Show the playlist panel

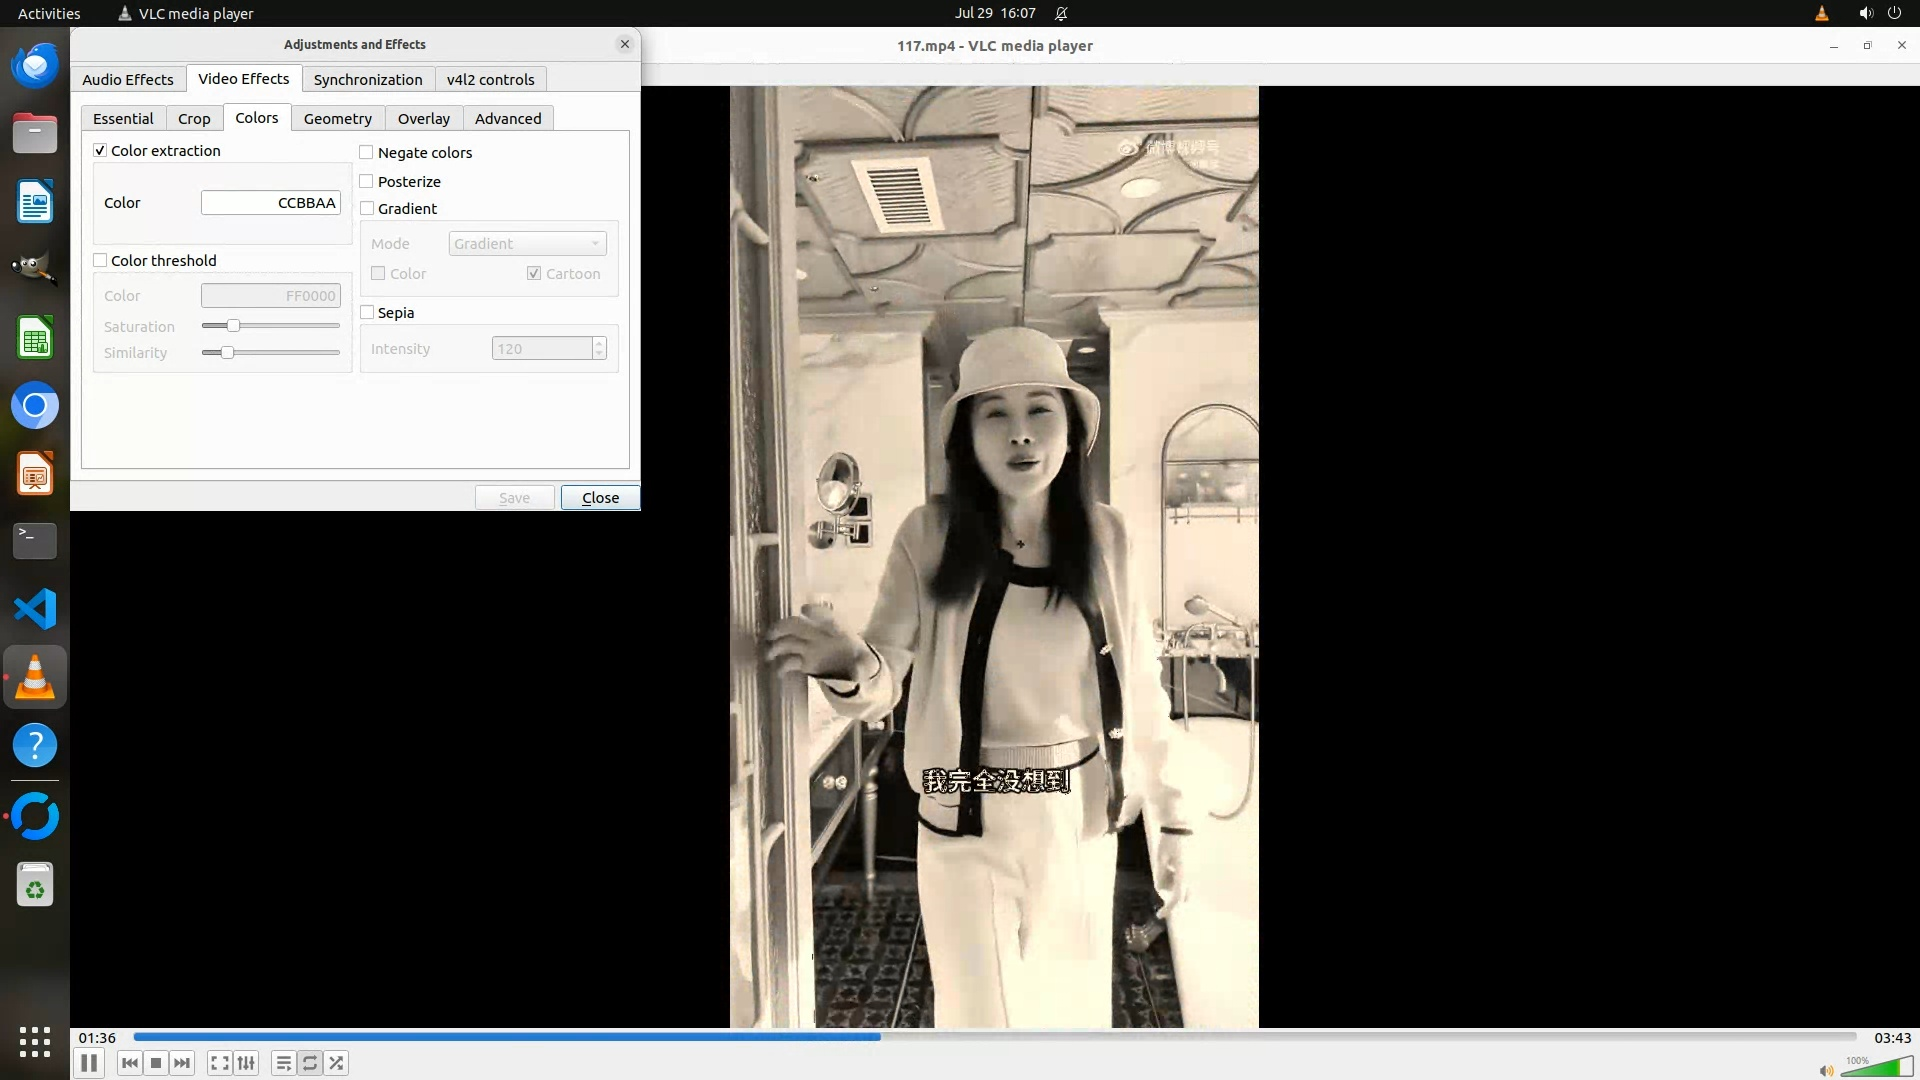[283, 1063]
